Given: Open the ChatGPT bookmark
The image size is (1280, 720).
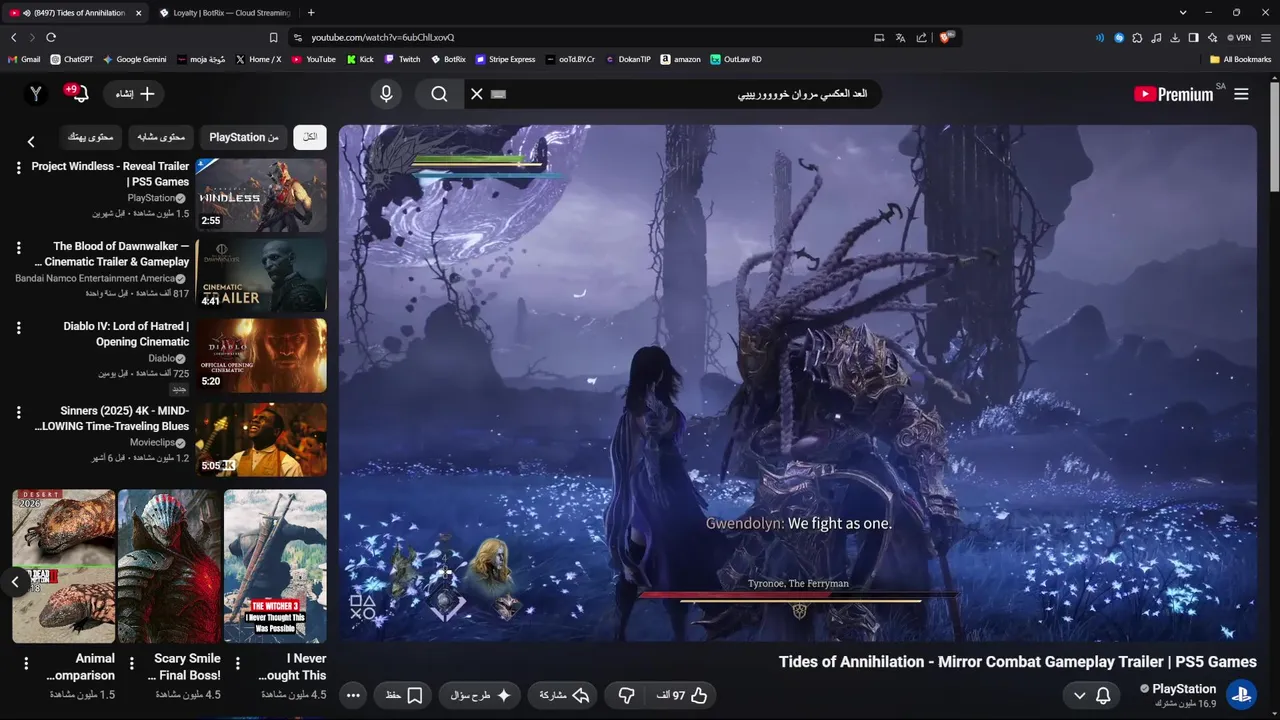Looking at the screenshot, I should tap(72, 59).
